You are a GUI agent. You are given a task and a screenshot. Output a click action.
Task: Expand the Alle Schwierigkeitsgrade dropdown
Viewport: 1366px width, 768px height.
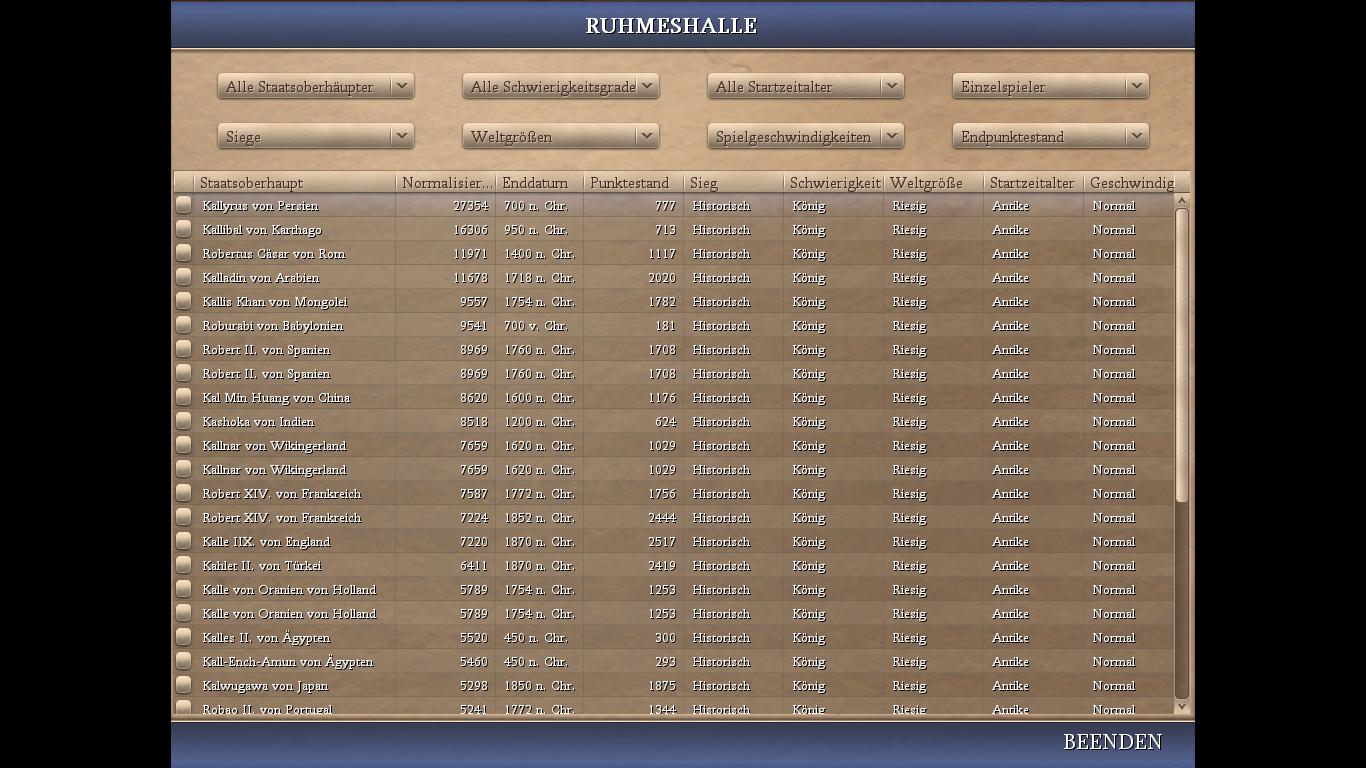pos(560,87)
